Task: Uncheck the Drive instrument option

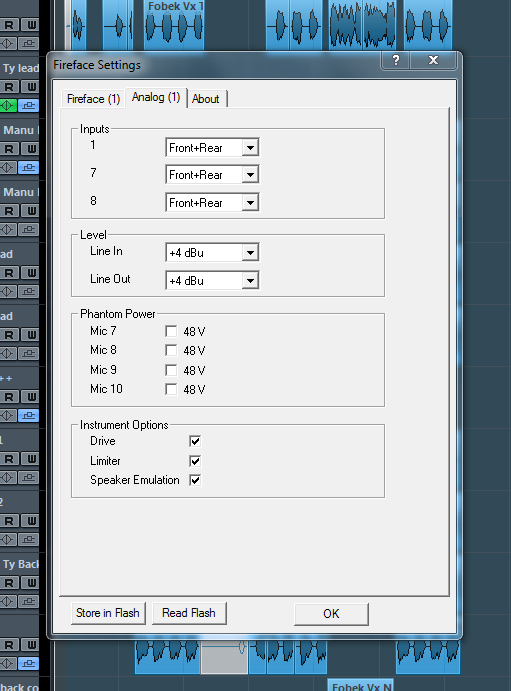Action: 195,441
